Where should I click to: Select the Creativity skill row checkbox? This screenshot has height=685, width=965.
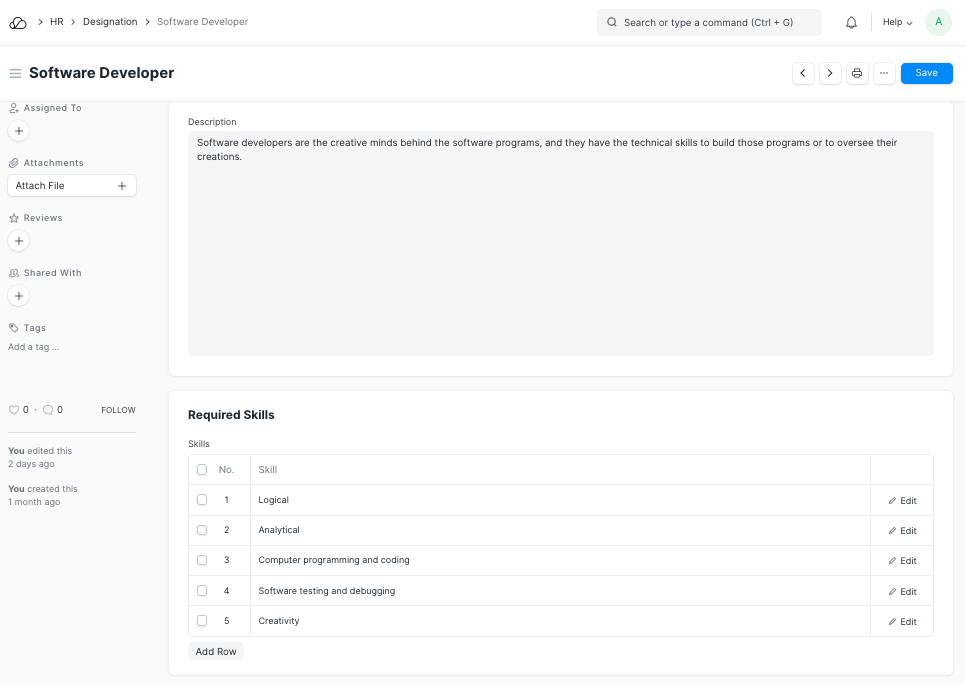click(x=202, y=621)
